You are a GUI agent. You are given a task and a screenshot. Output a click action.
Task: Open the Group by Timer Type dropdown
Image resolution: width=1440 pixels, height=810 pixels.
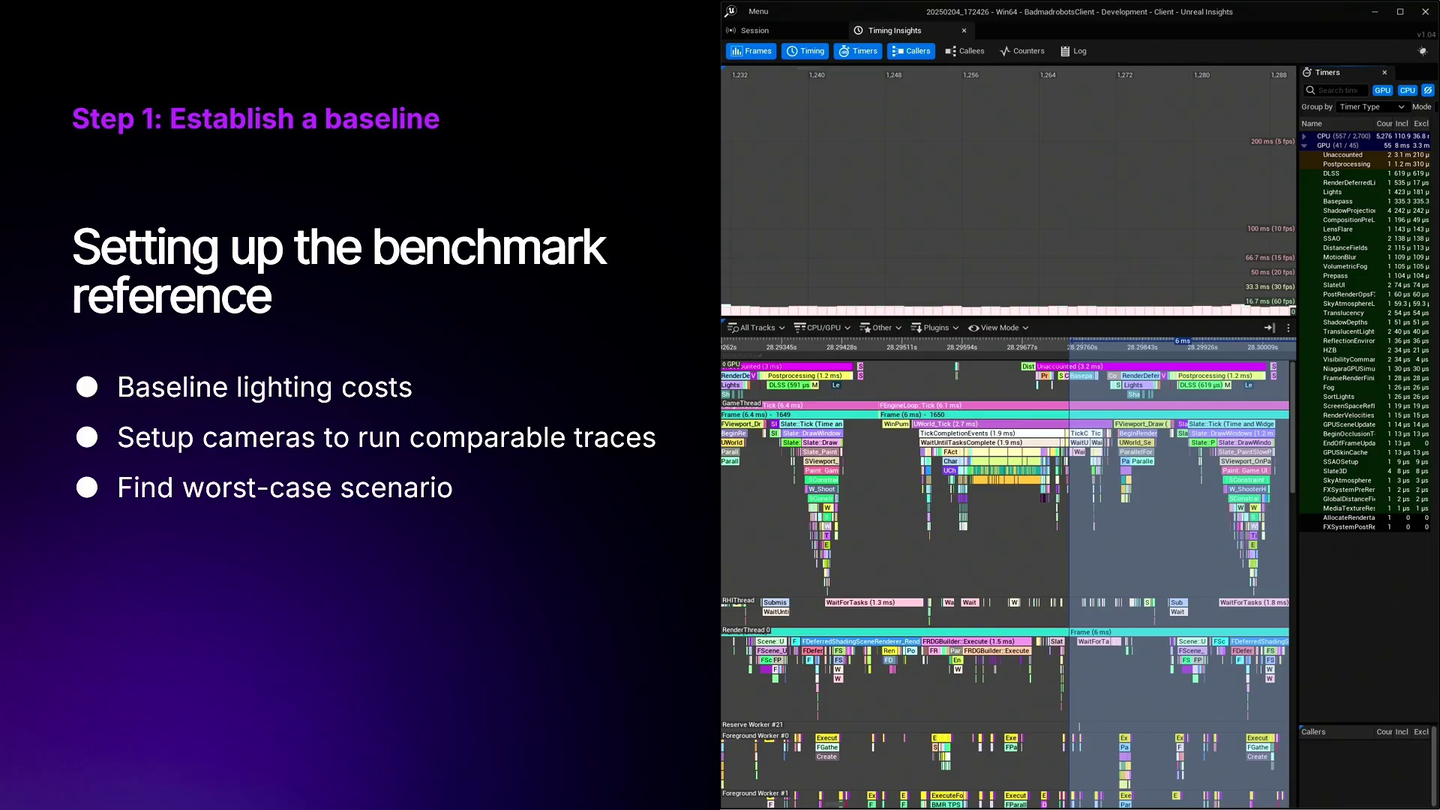(x=1371, y=107)
